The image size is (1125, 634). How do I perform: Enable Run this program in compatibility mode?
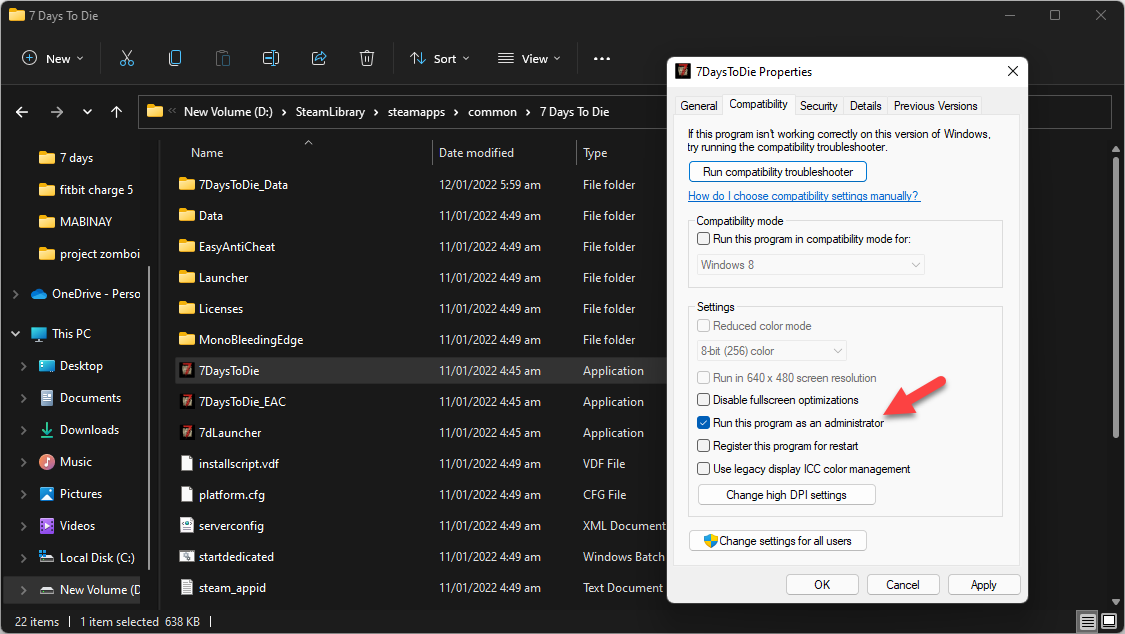pyautogui.click(x=703, y=239)
